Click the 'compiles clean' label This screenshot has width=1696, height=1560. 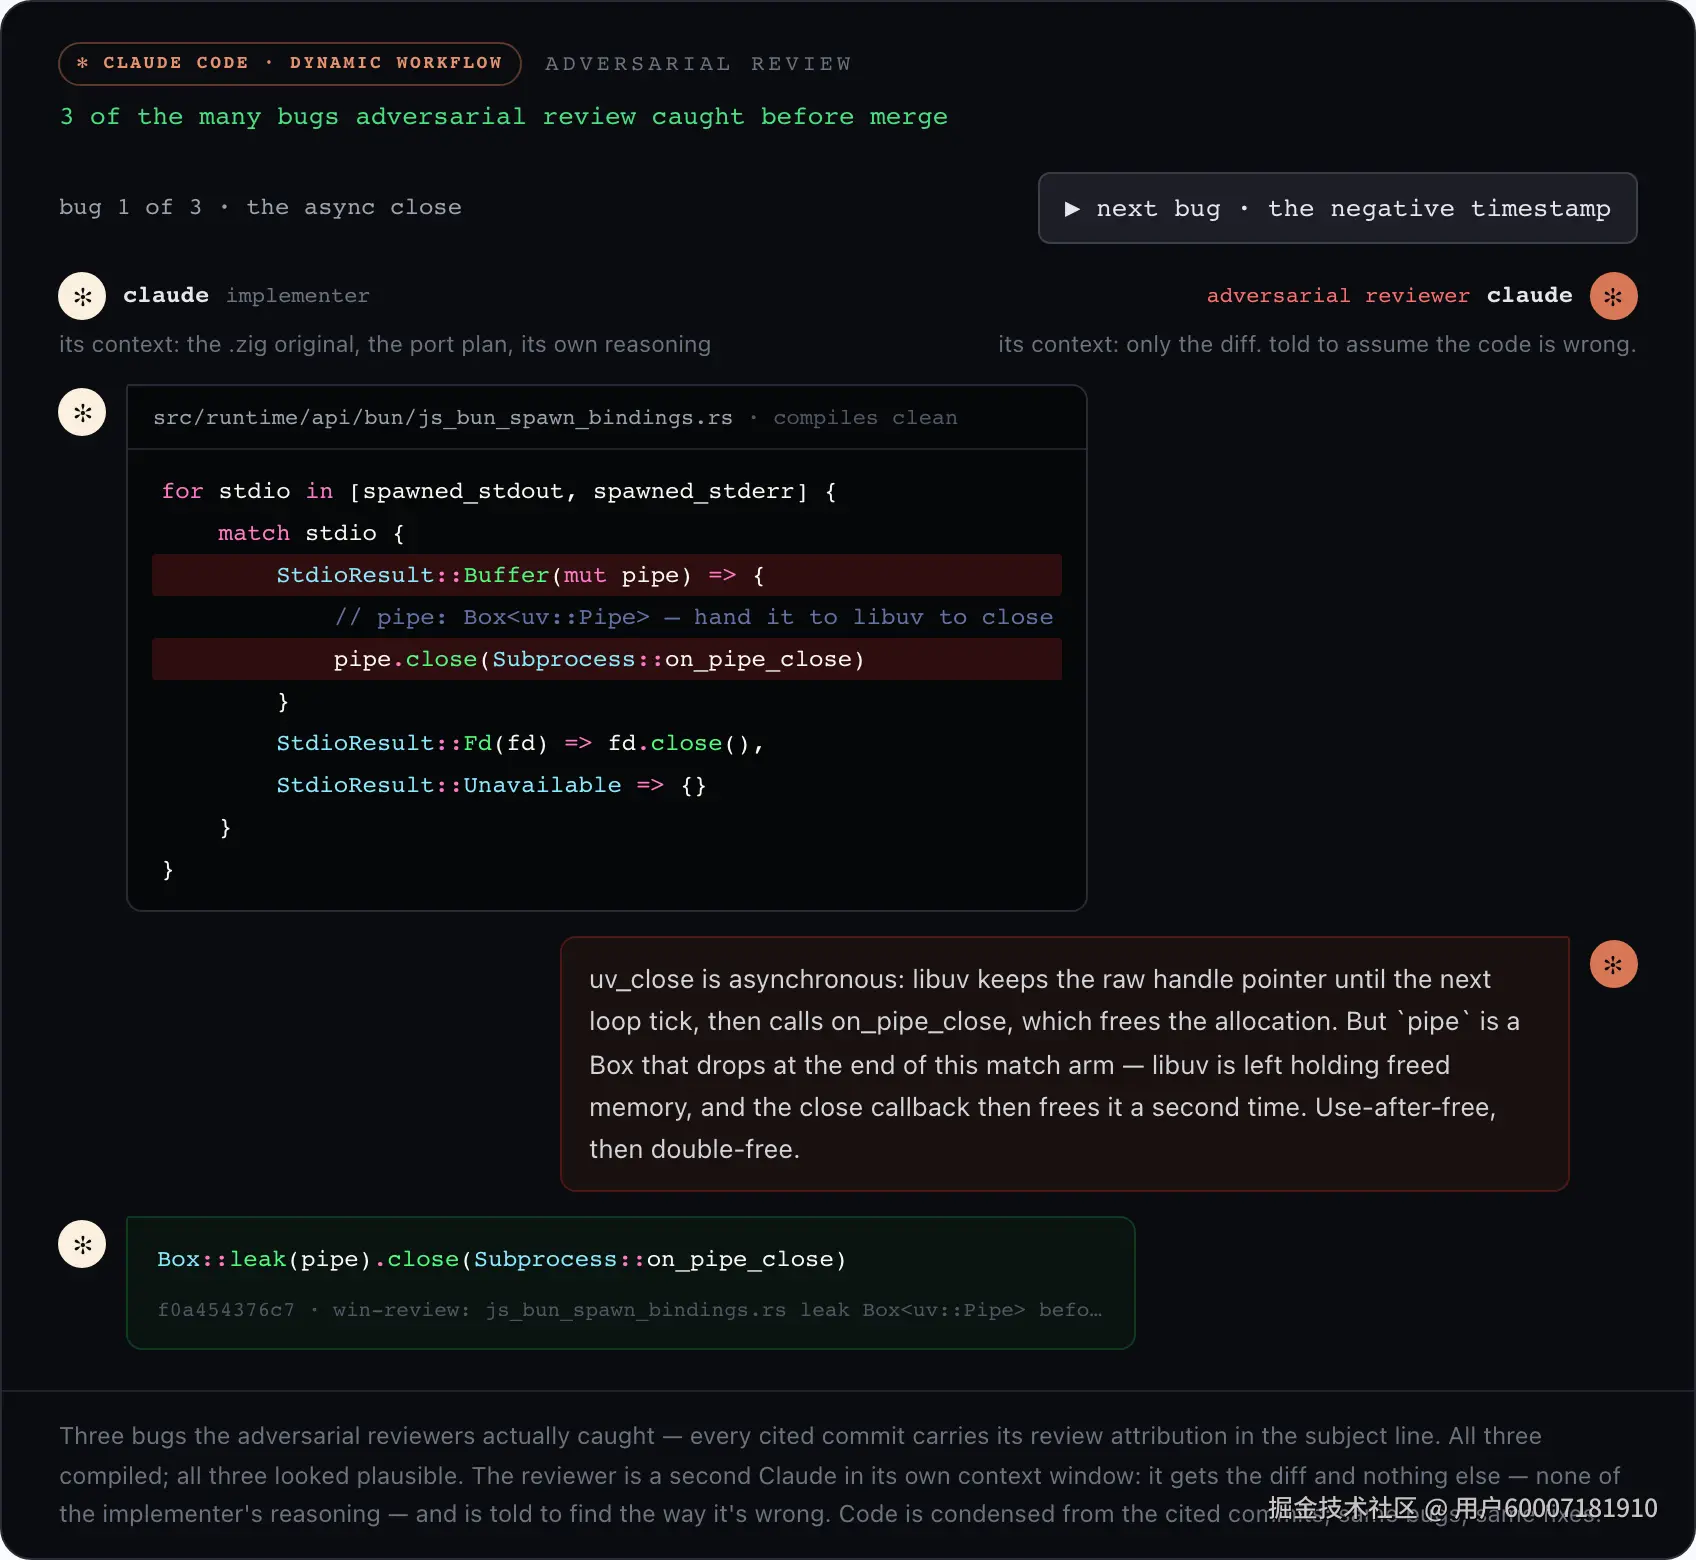click(865, 417)
